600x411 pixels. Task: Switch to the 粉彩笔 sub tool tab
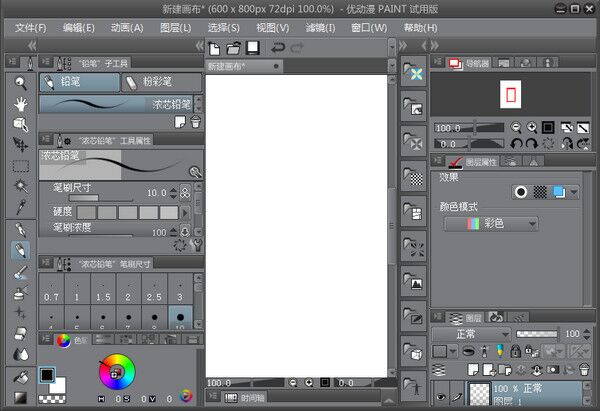(x=161, y=82)
